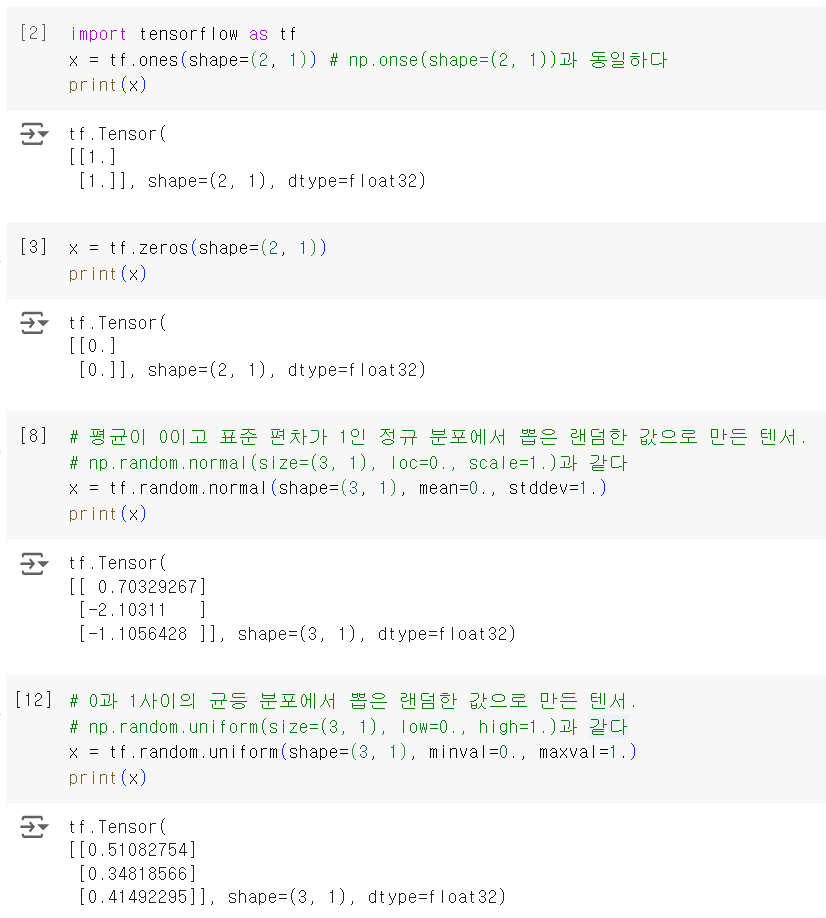
Task: Click the tf.random.normal code line
Action: tap(337, 488)
